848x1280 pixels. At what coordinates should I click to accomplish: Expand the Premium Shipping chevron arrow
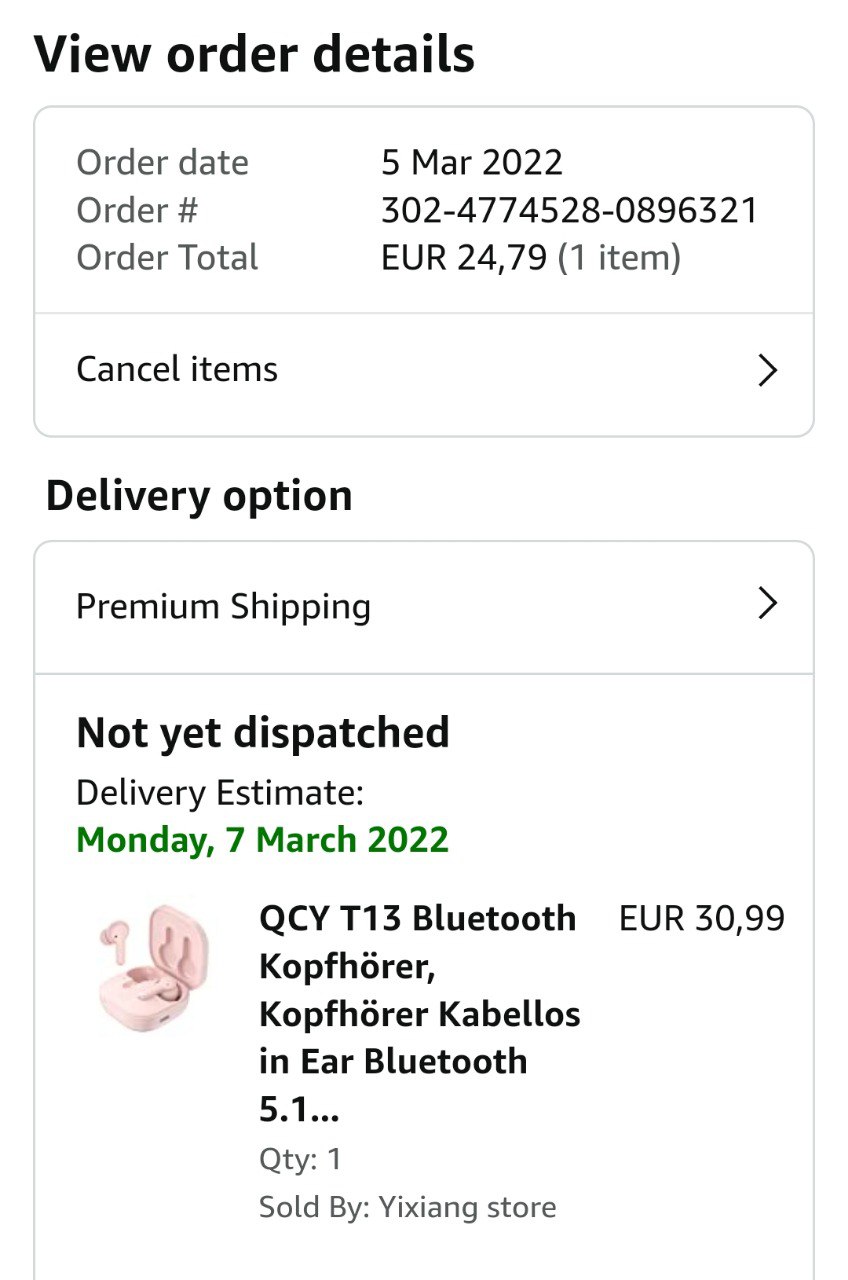tap(766, 603)
